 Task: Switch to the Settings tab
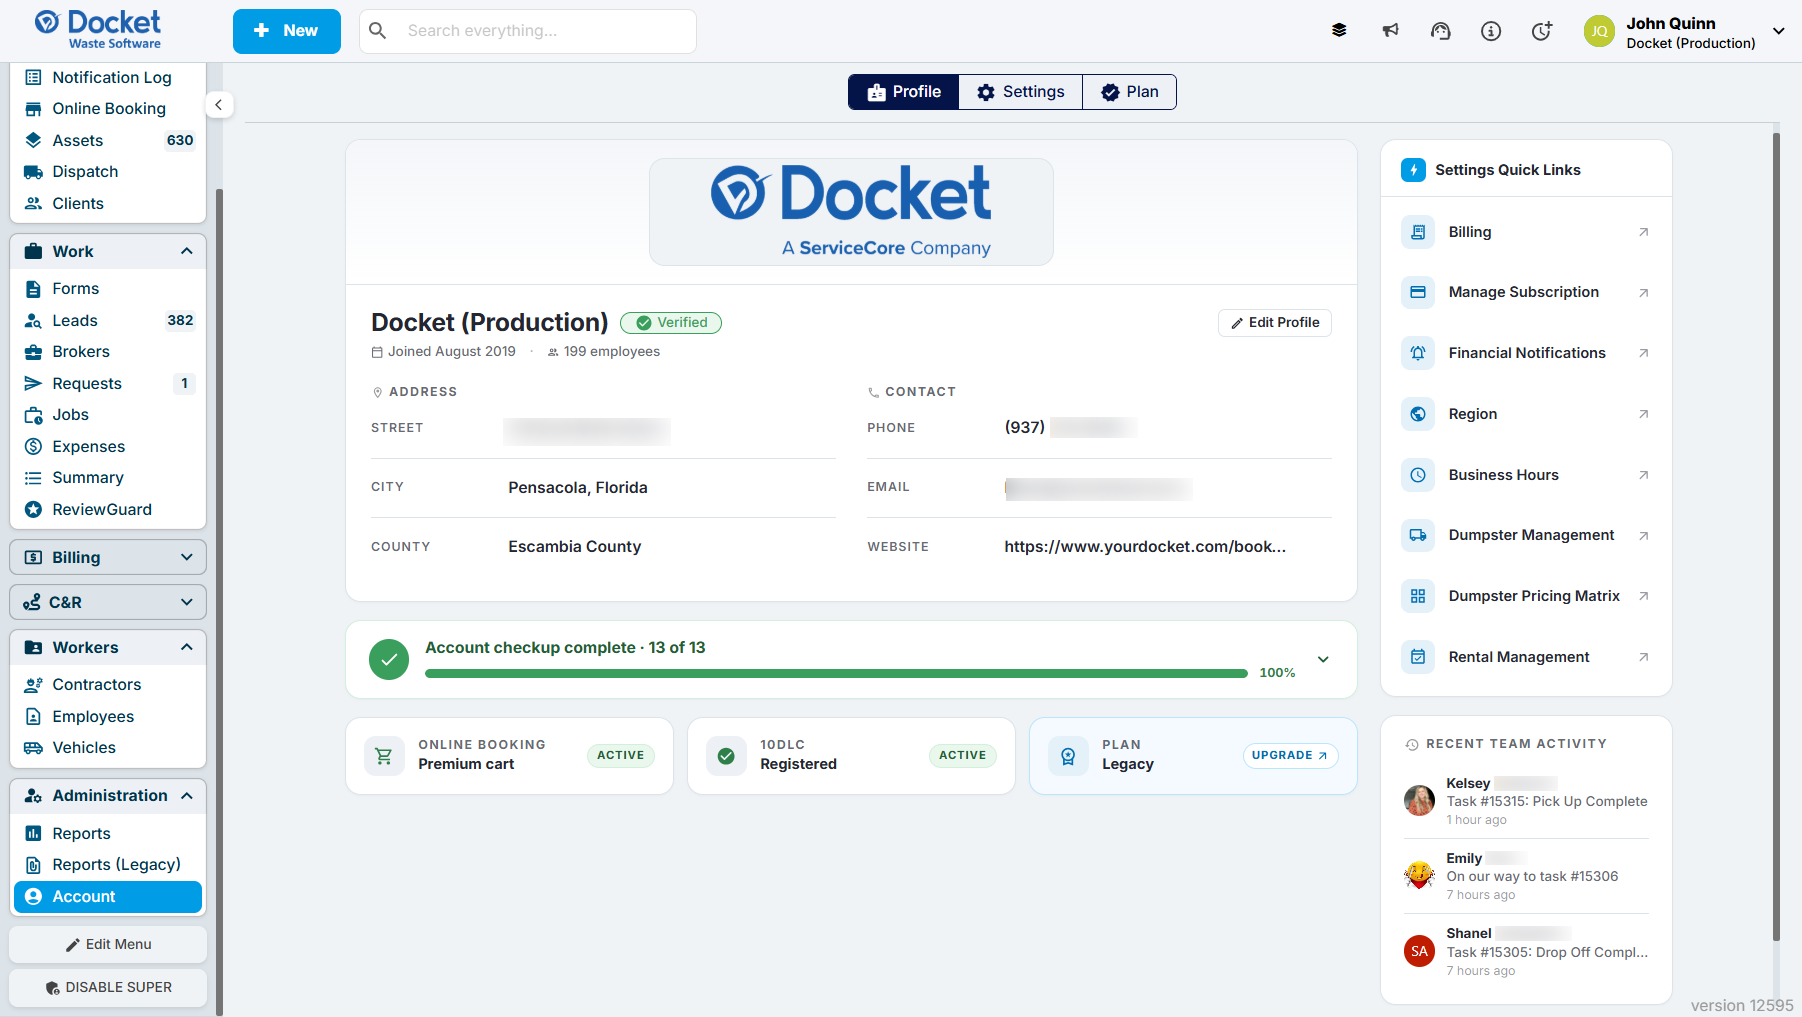[x=1020, y=92]
